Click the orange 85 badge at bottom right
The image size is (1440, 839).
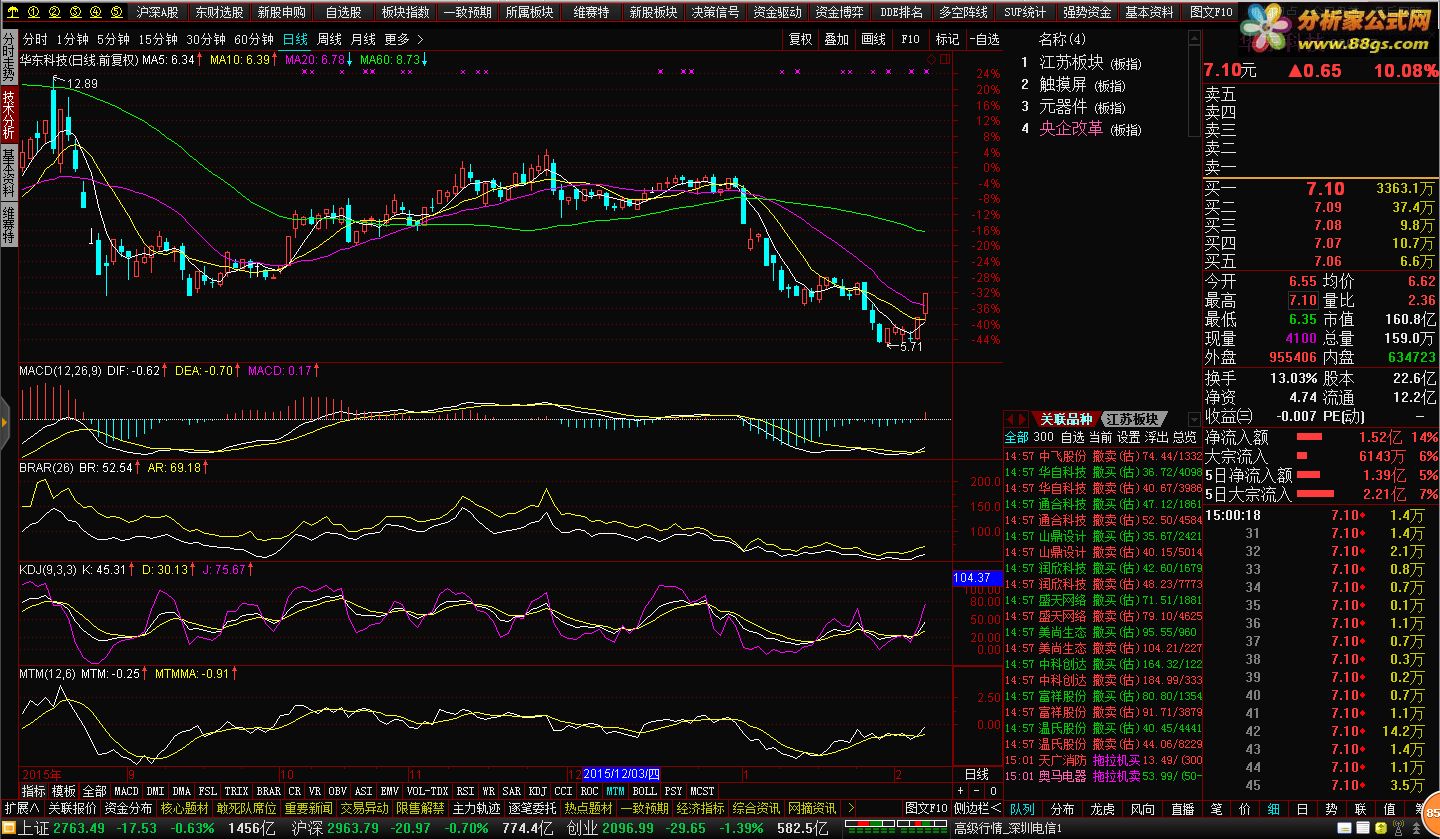coord(1432,811)
